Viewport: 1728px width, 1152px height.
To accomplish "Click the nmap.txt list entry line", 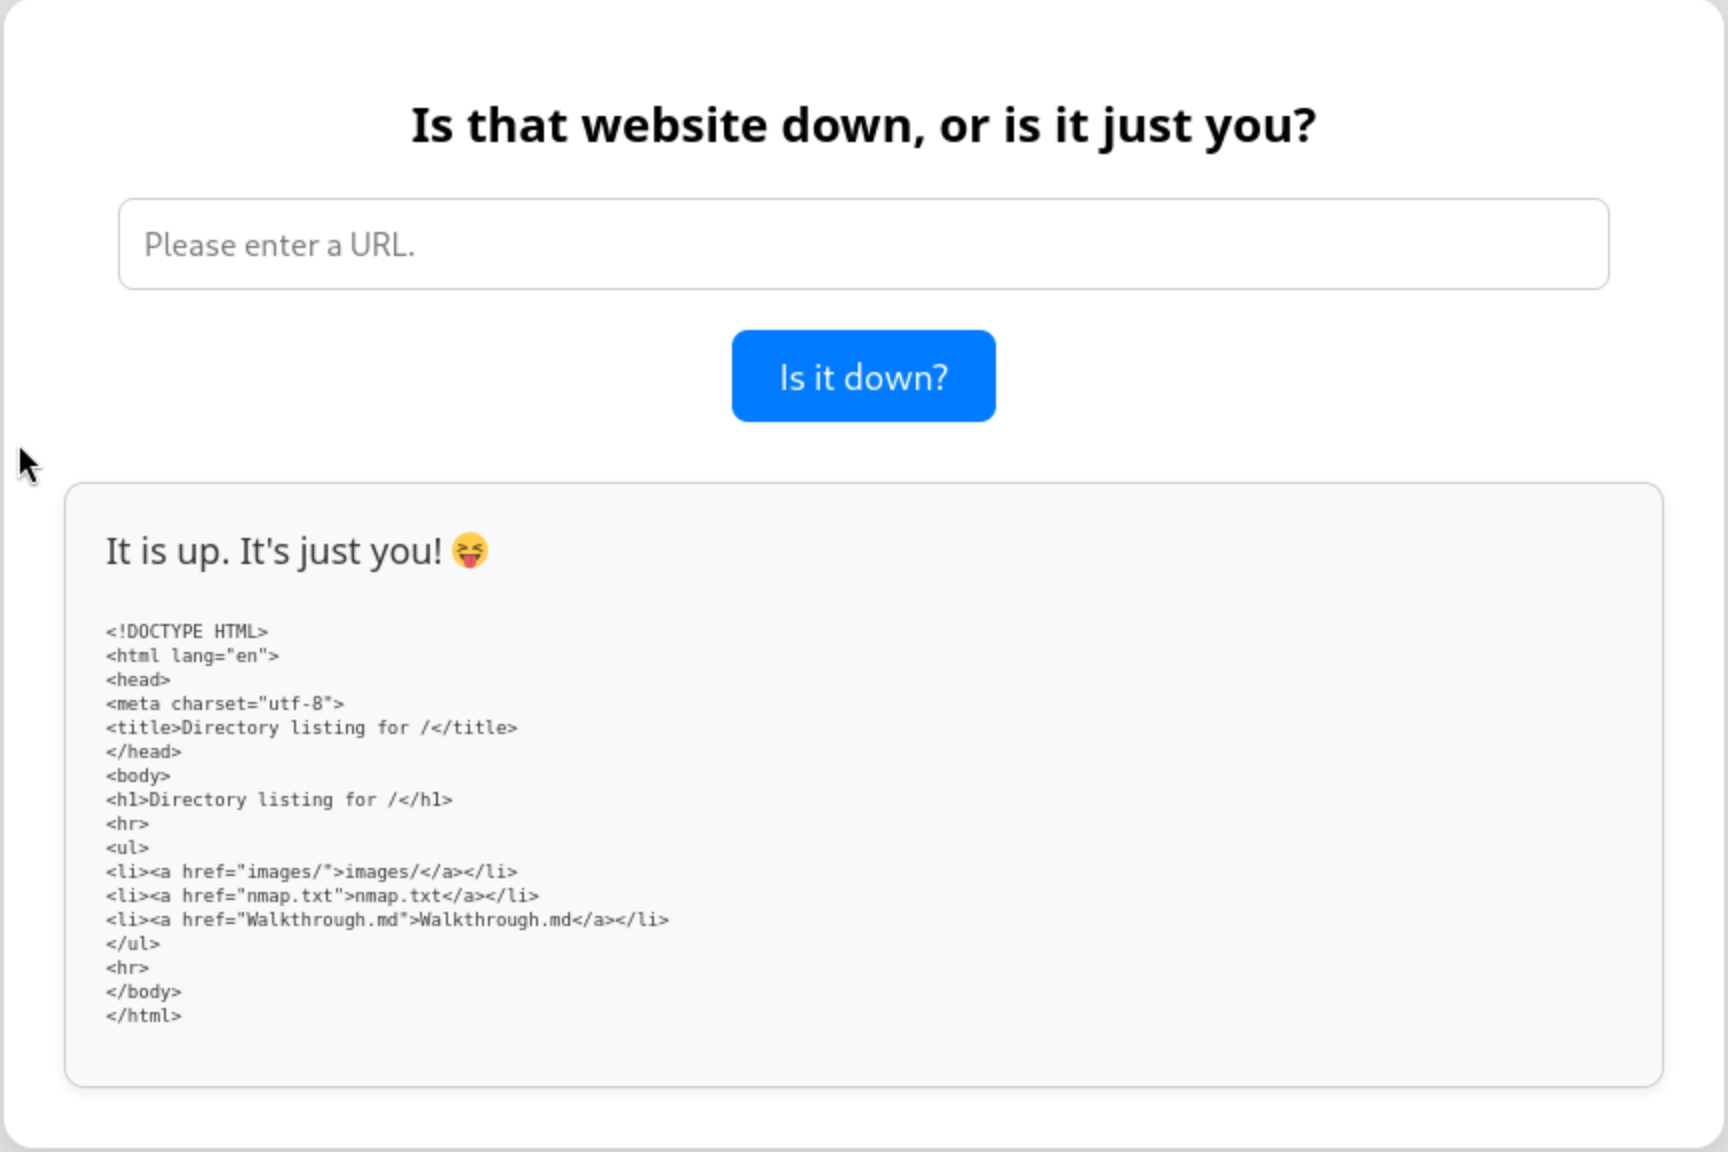I will (x=322, y=896).
